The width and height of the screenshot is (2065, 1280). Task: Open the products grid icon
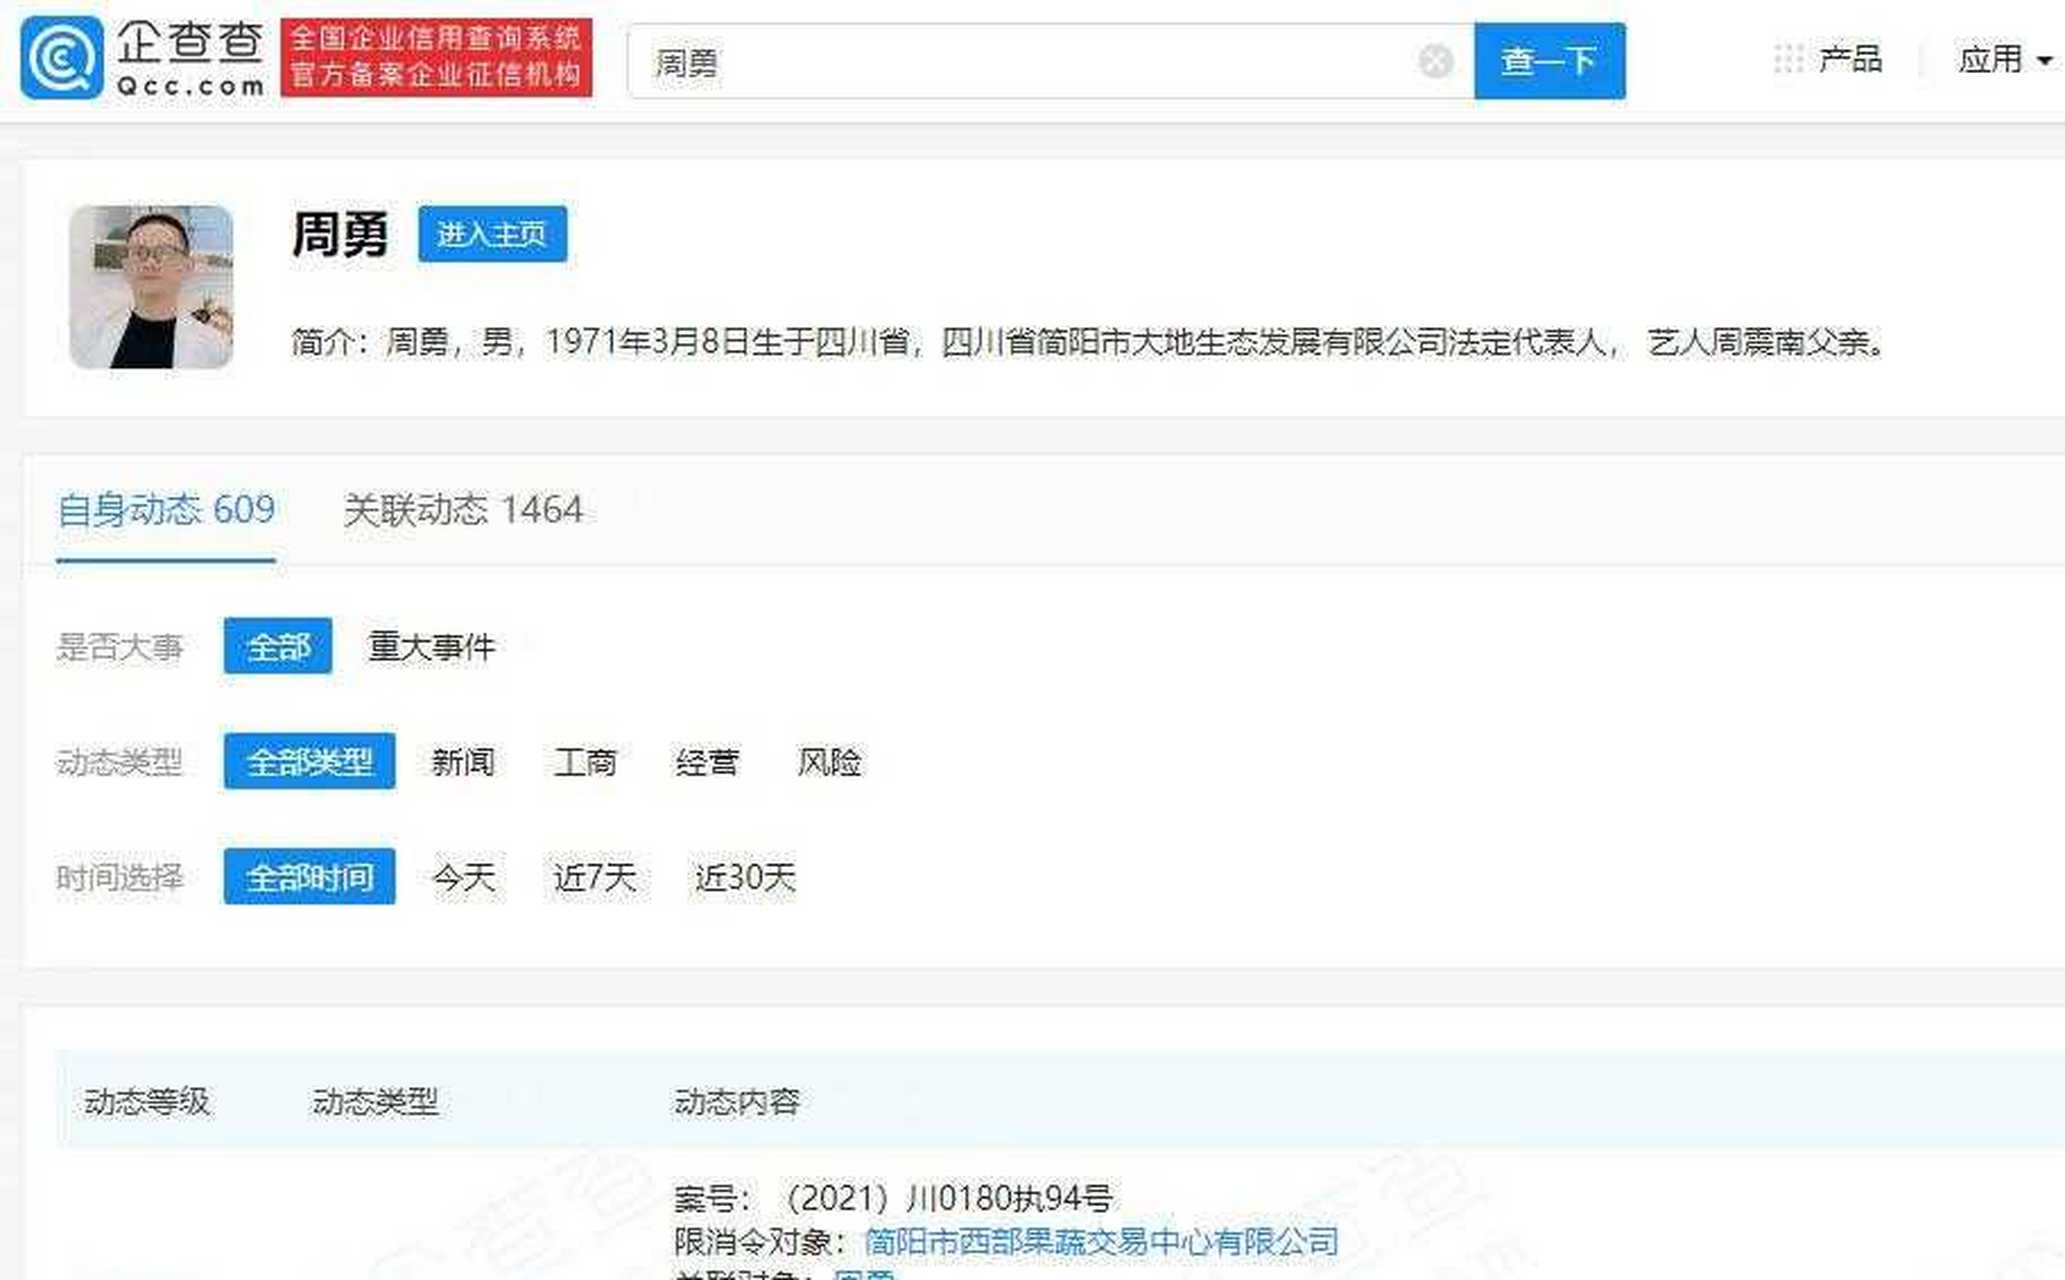pos(1788,59)
